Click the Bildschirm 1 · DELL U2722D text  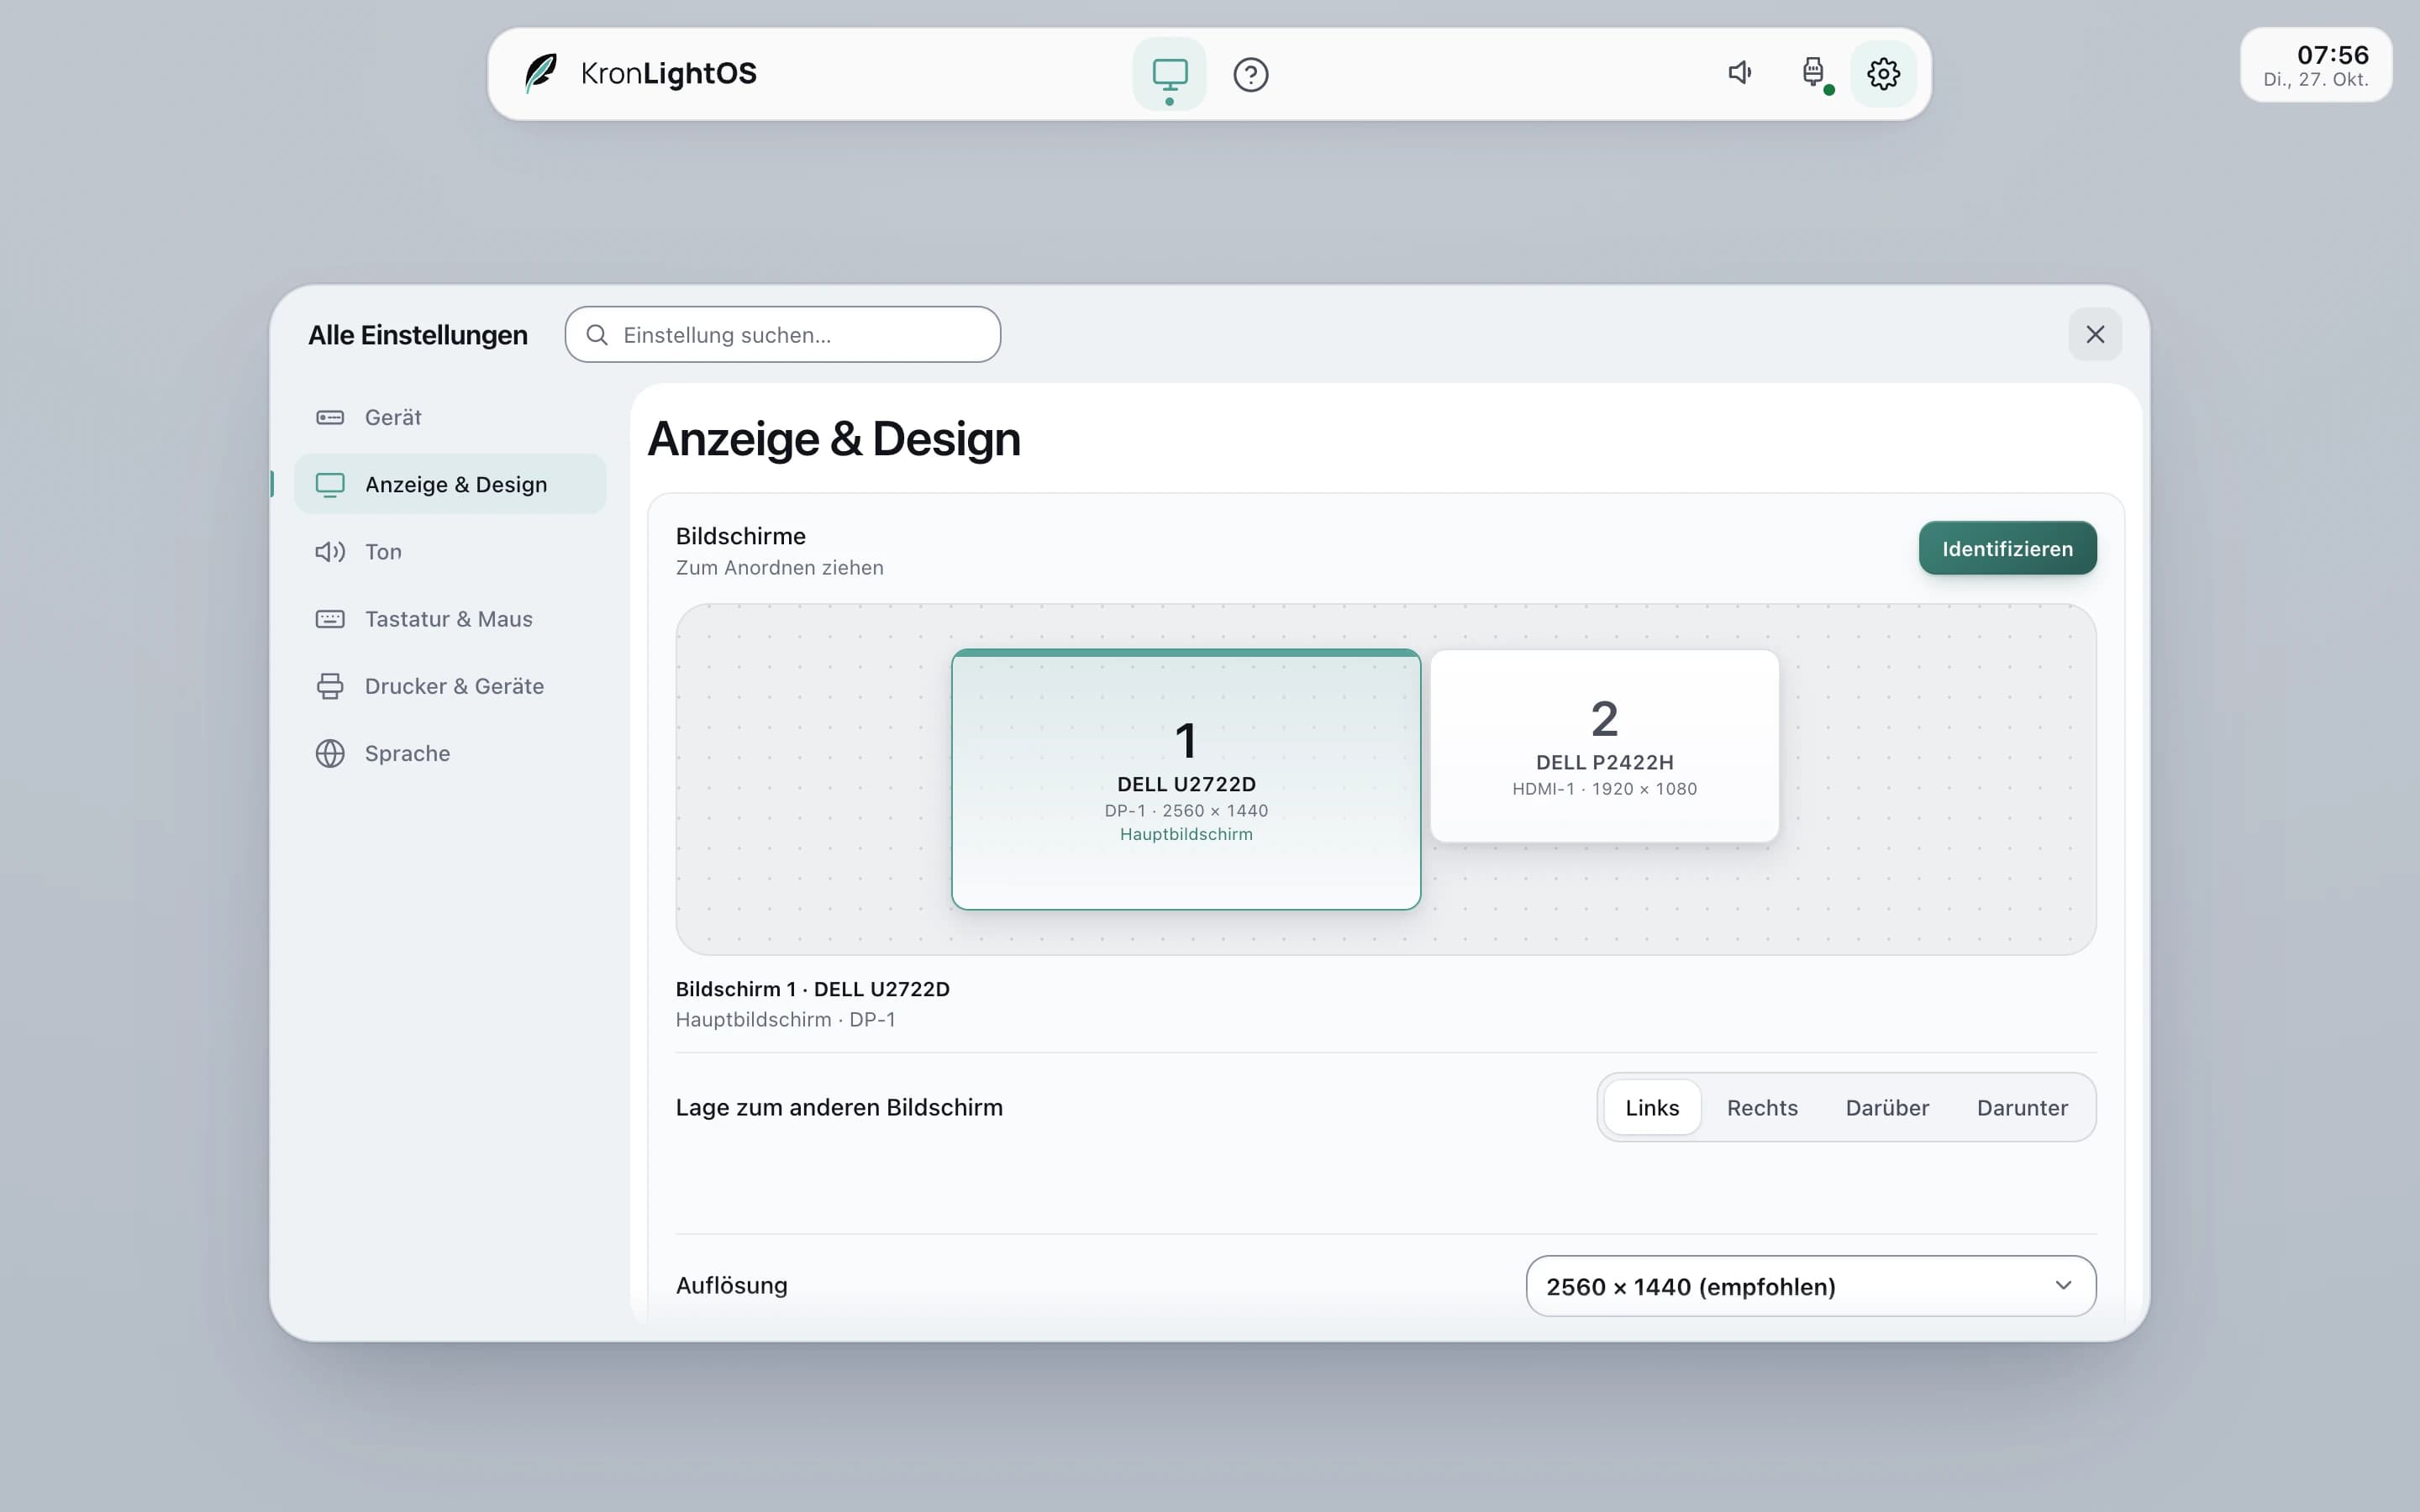pyautogui.click(x=812, y=989)
